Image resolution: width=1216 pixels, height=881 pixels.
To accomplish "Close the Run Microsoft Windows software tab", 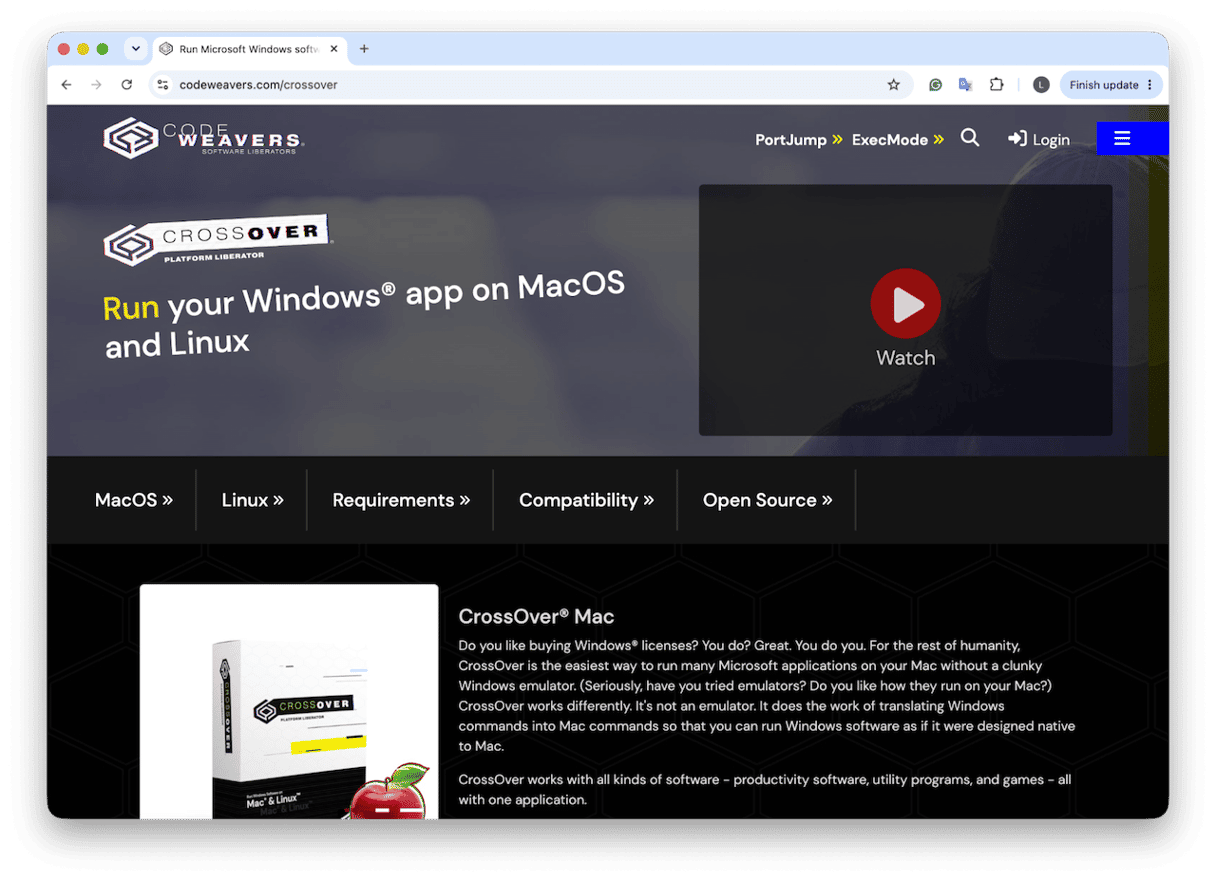I will point(334,48).
